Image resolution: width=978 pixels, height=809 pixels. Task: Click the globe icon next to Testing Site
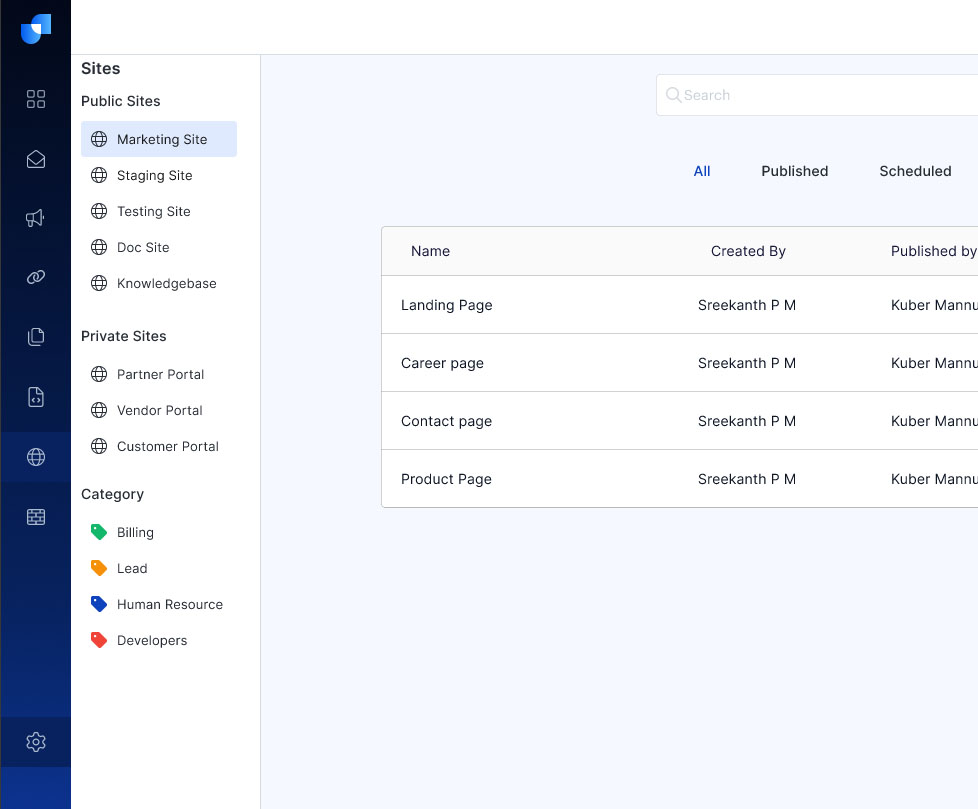(99, 211)
